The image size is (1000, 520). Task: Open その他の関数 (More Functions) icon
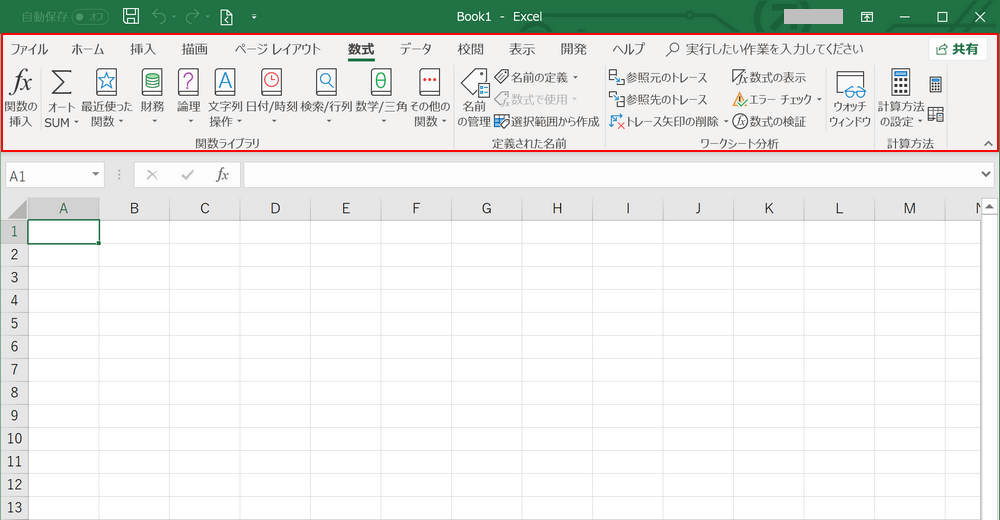pos(430,82)
